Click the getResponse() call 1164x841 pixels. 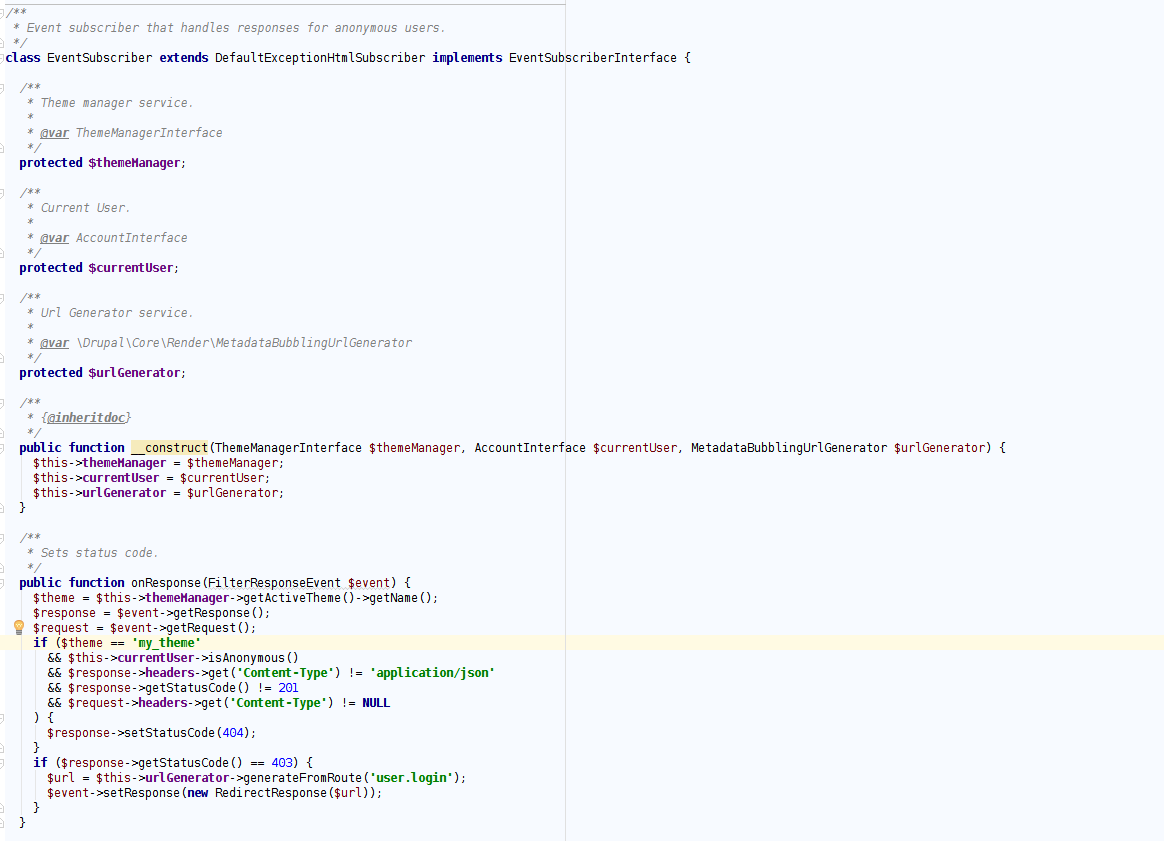coord(218,613)
